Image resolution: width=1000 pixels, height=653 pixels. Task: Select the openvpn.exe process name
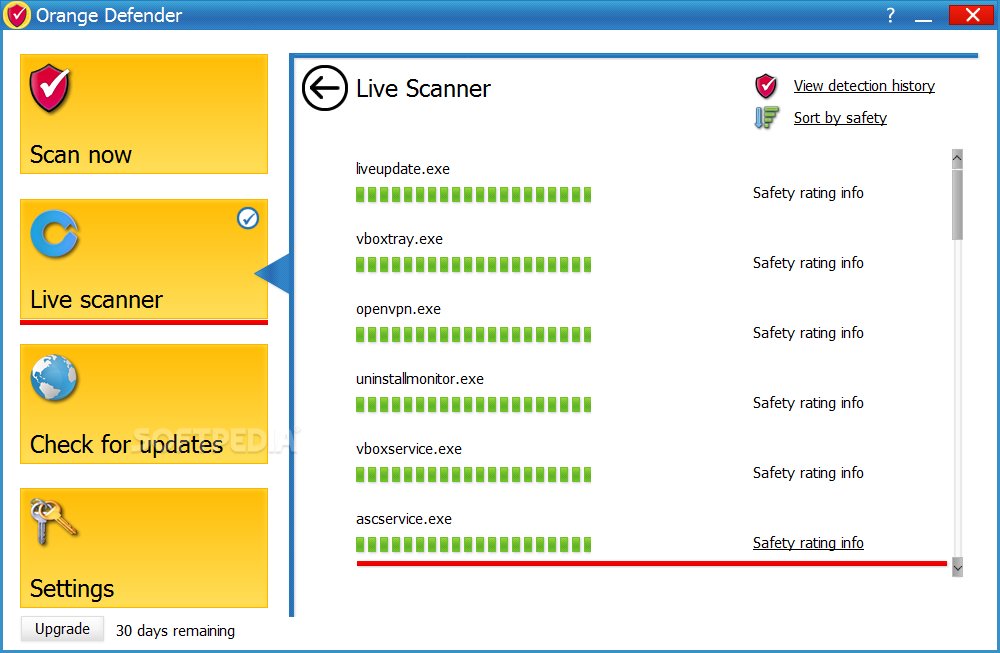398,309
